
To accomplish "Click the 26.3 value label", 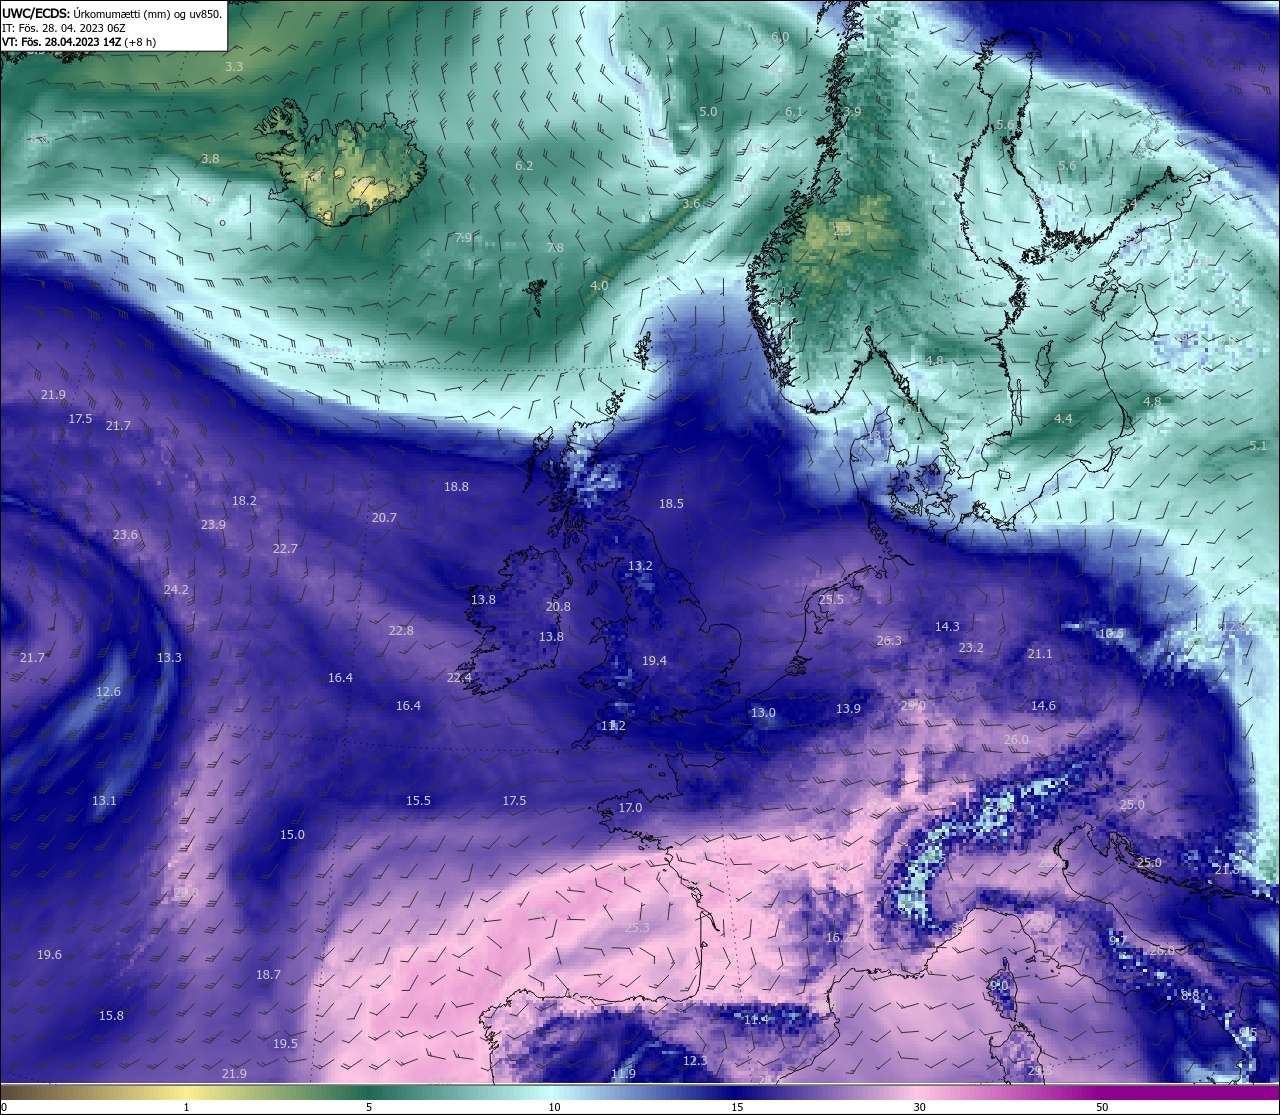I will coord(889,641).
